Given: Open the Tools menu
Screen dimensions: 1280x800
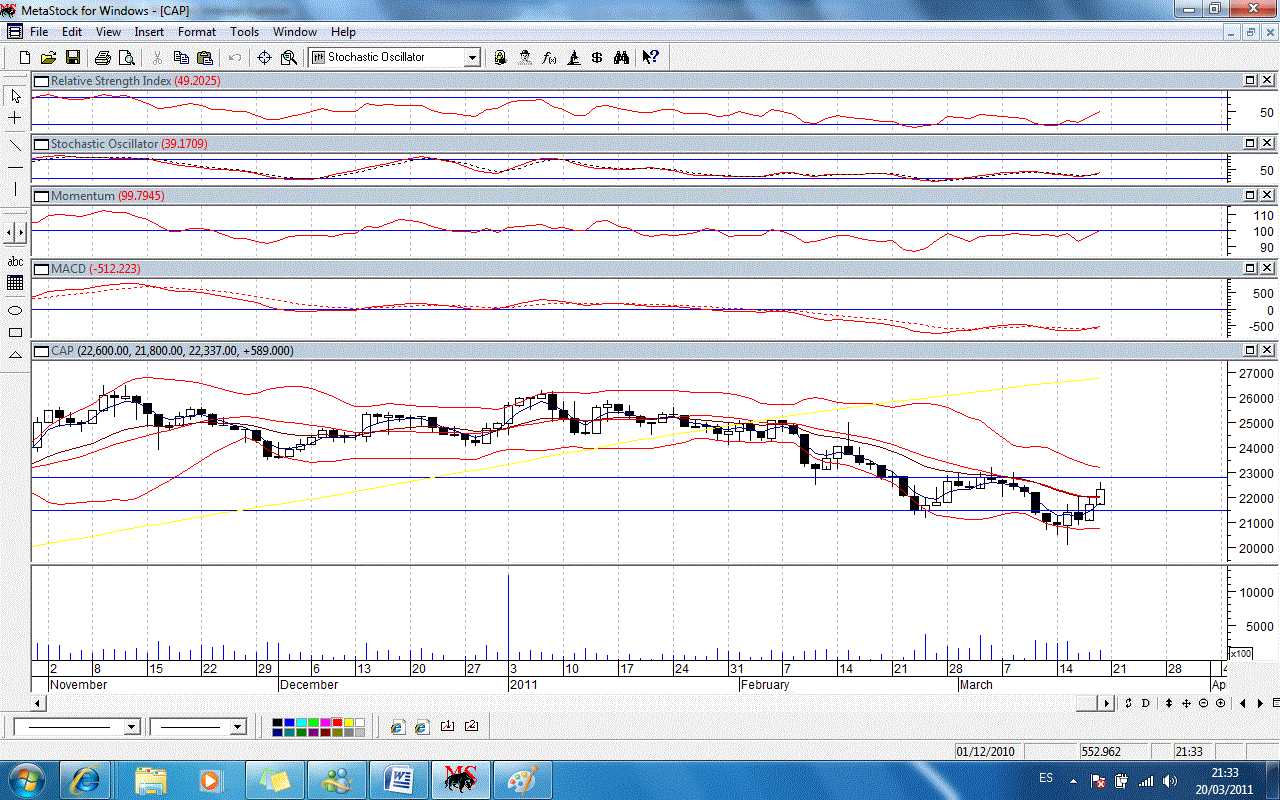Looking at the screenshot, I should point(244,32).
